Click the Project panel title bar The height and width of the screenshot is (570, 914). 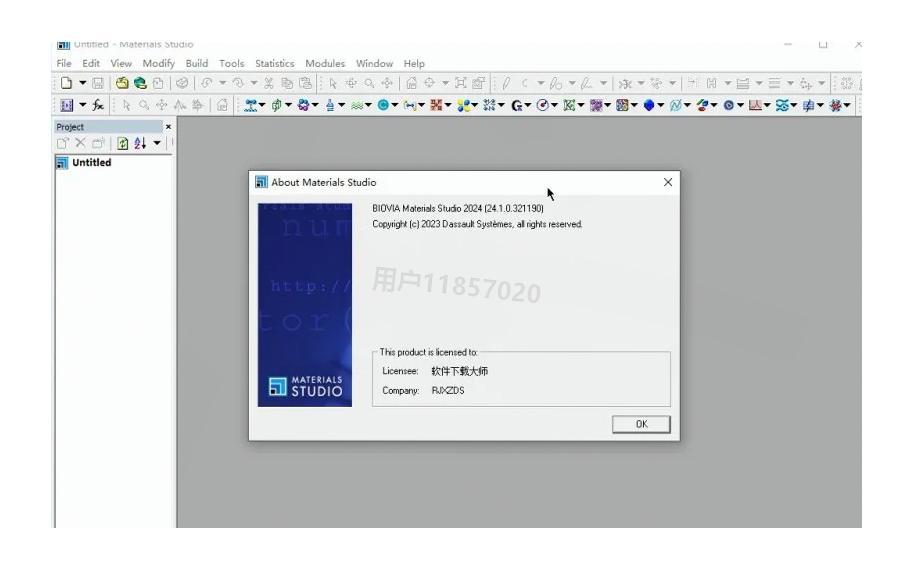point(108,126)
